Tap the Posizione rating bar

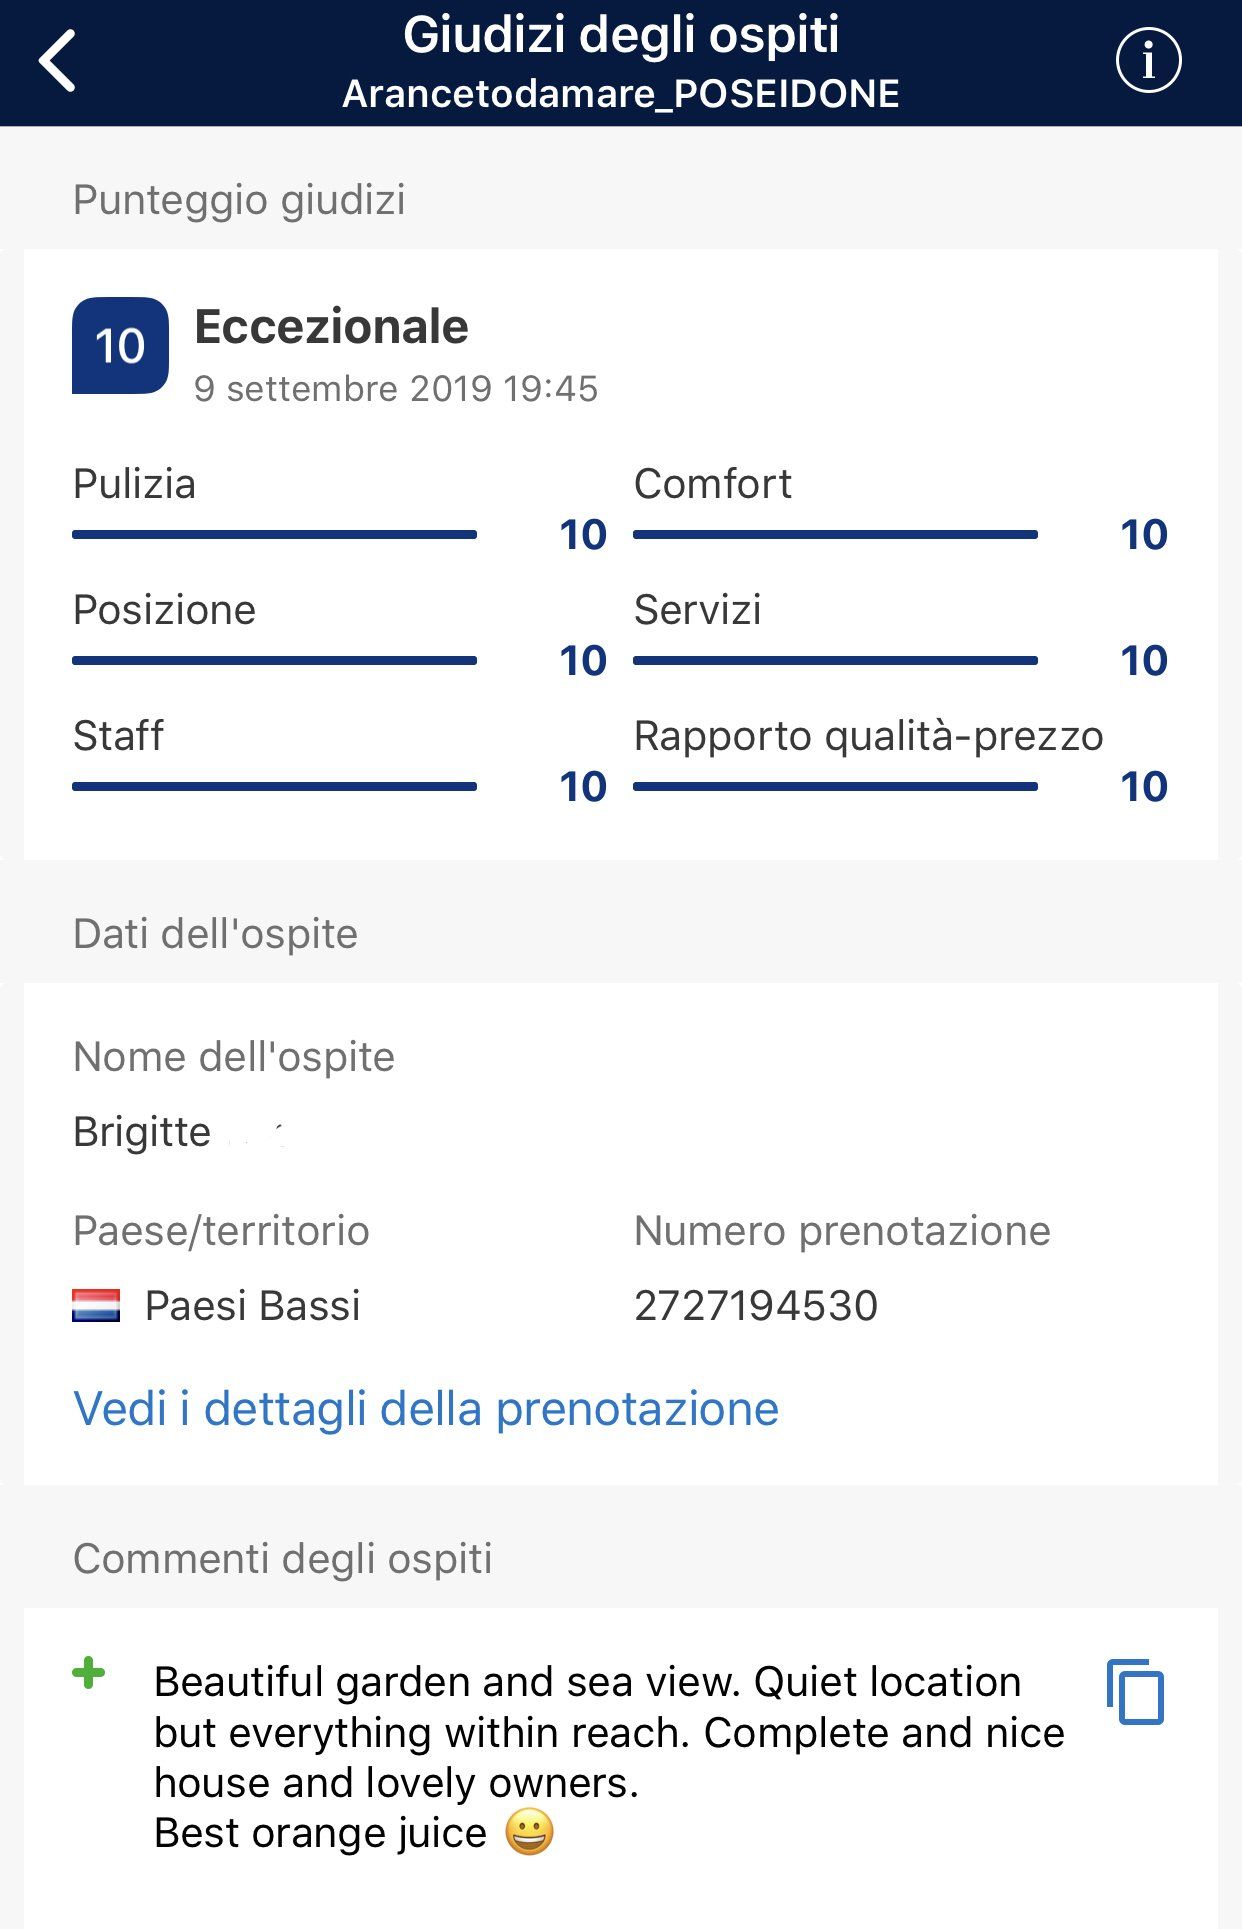point(274,661)
